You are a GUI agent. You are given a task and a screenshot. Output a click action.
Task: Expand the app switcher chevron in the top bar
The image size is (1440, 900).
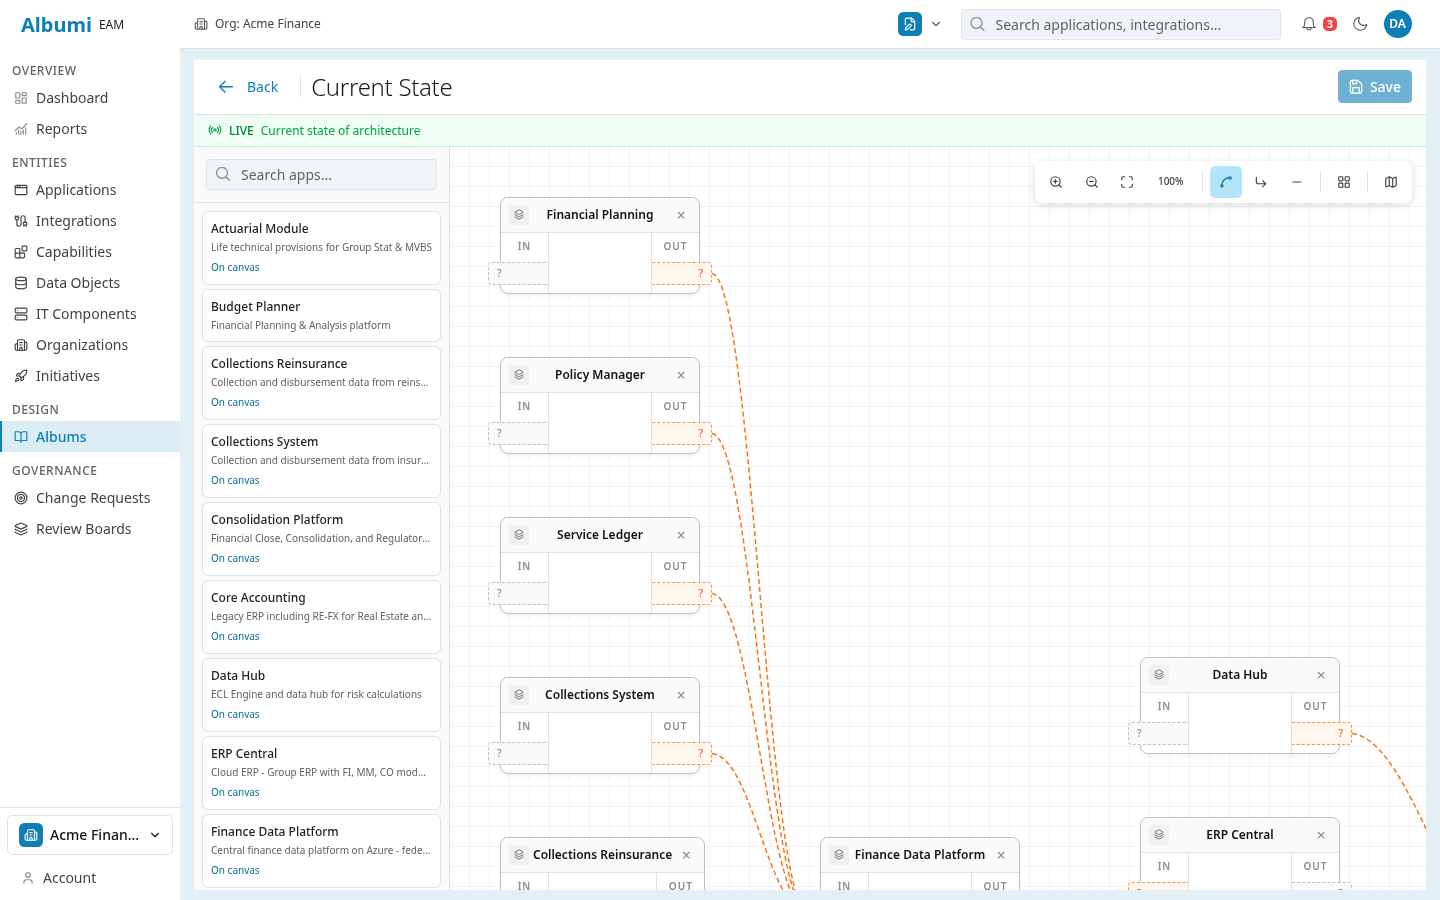(936, 24)
